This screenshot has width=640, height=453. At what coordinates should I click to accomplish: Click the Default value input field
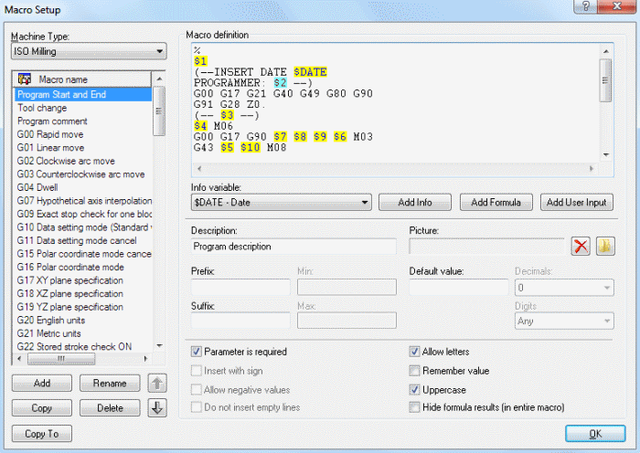click(x=459, y=287)
